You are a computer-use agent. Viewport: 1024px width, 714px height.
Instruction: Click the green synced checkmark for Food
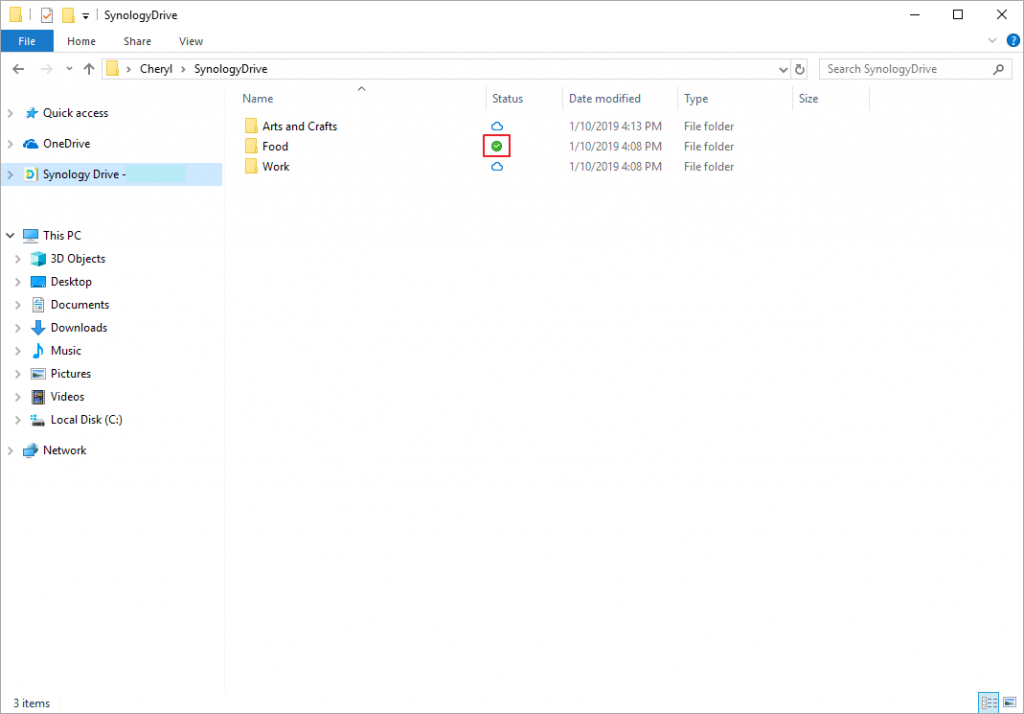pos(496,146)
